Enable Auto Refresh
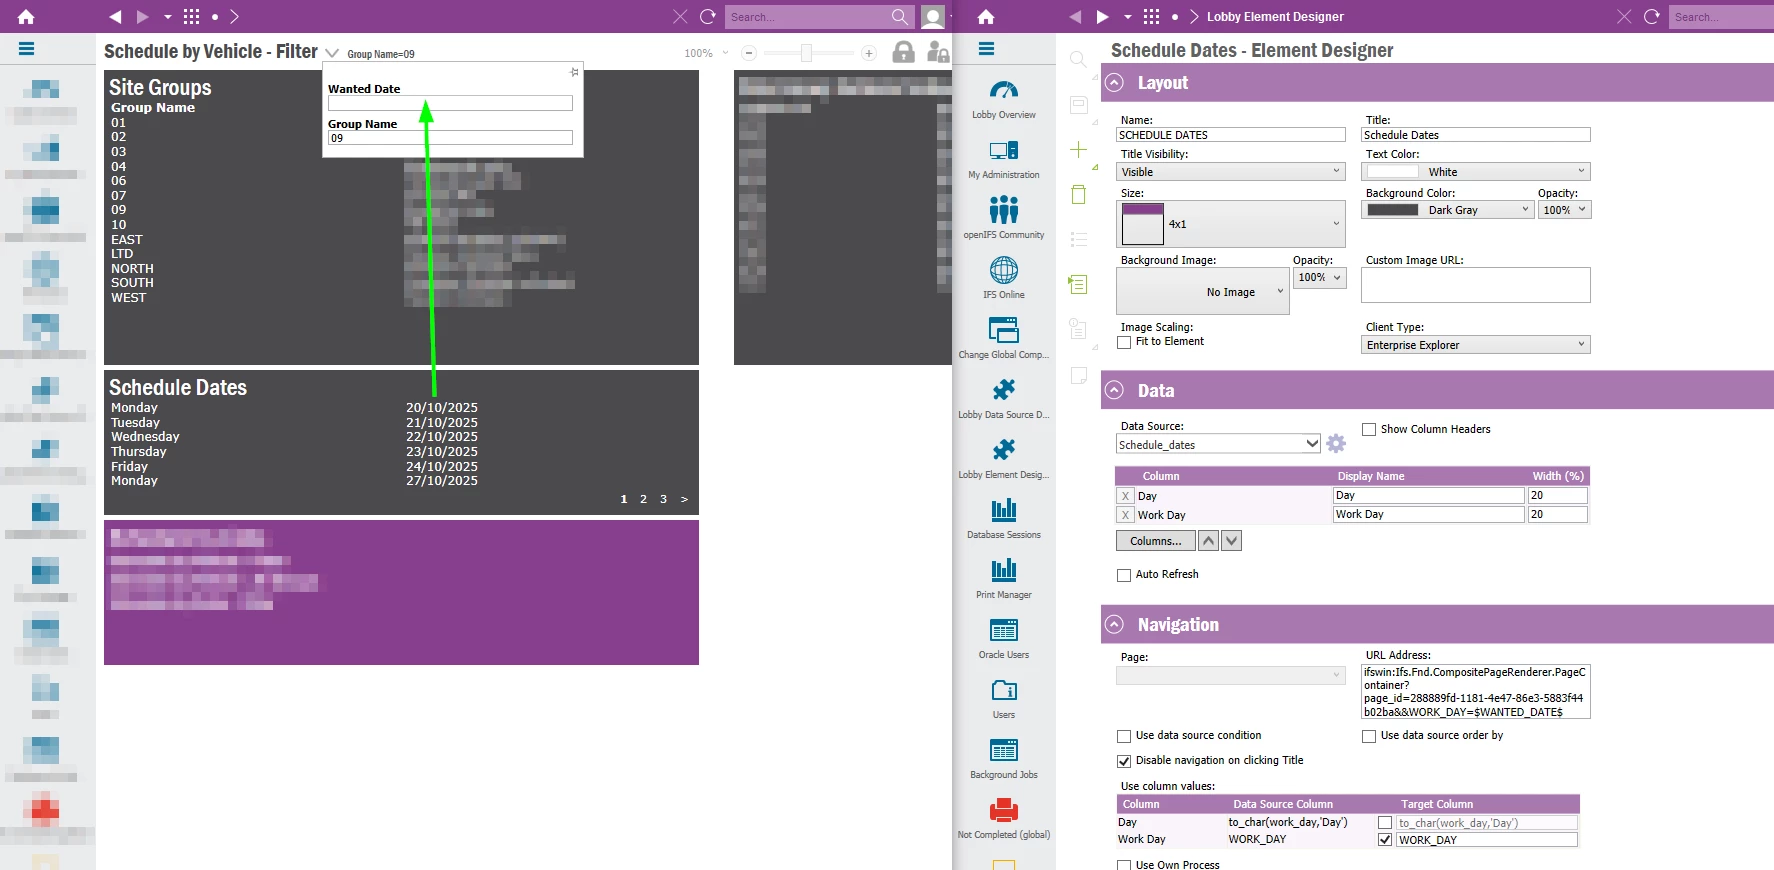Viewport: 1774px width, 870px height. [1124, 575]
